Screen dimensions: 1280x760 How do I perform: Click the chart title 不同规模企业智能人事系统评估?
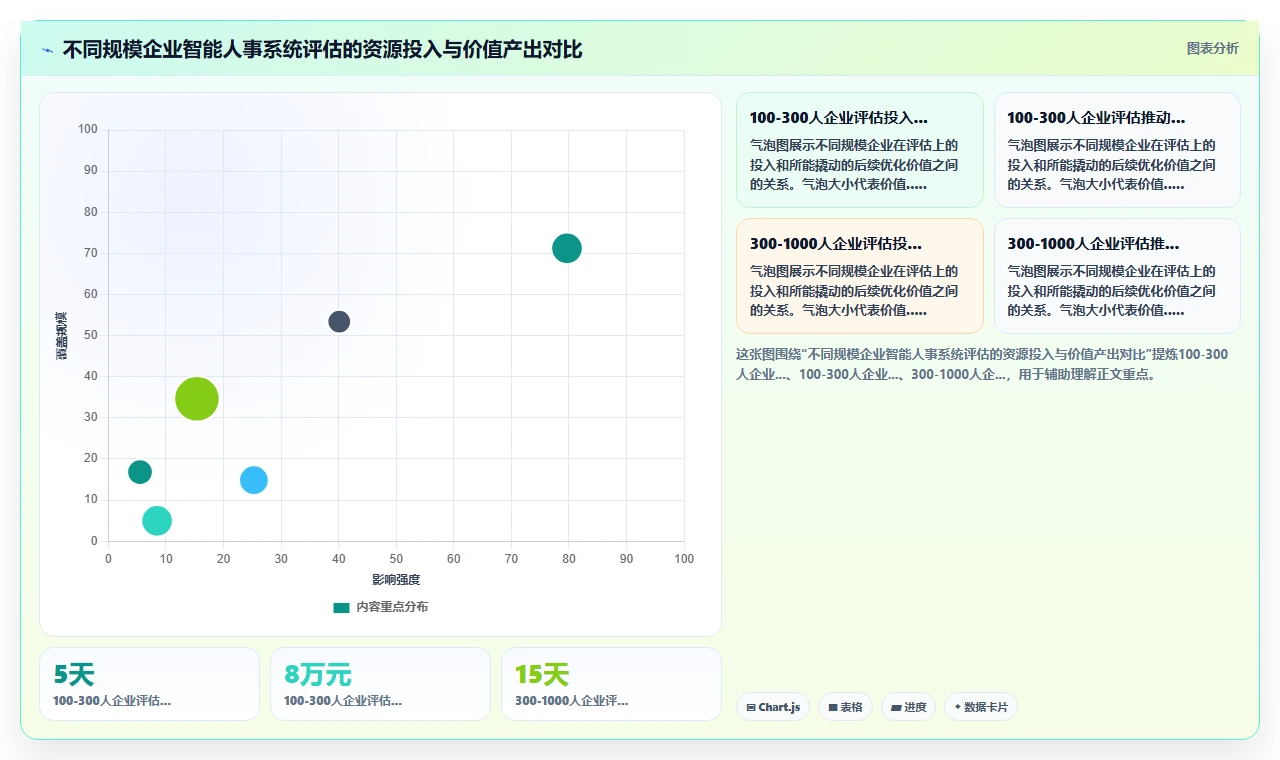pos(322,50)
